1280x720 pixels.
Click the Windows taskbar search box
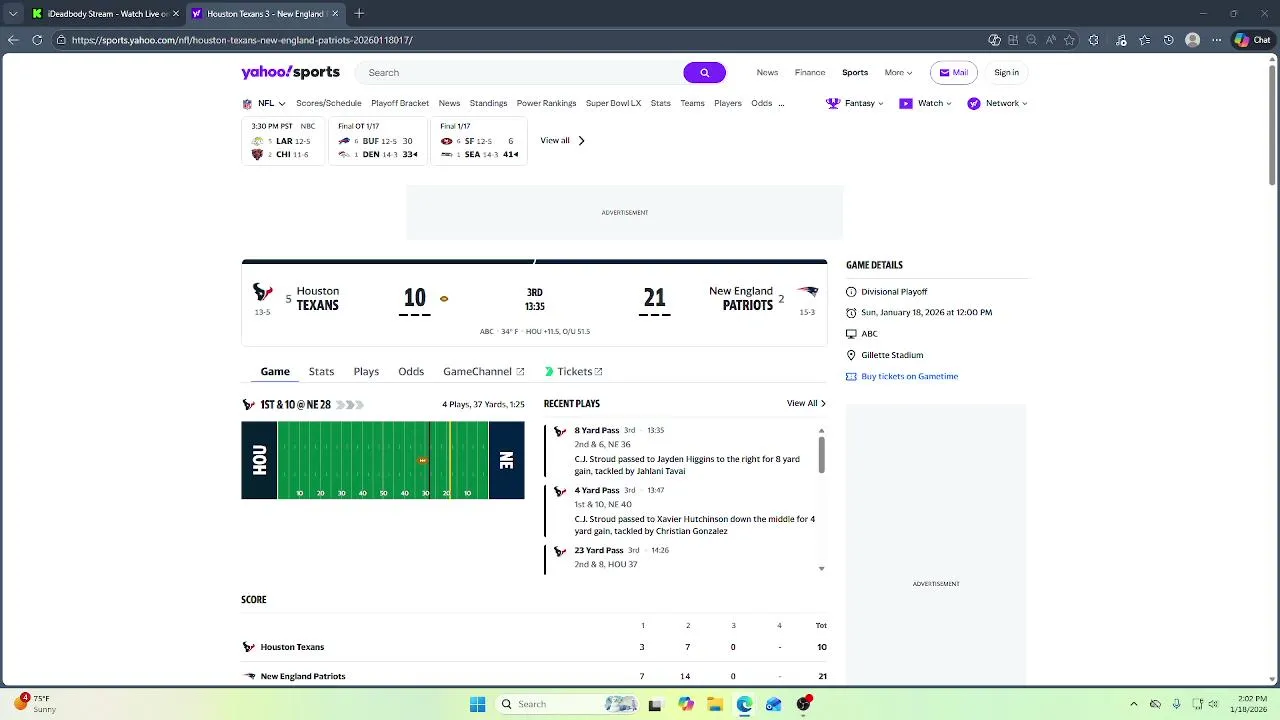(566, 704)
